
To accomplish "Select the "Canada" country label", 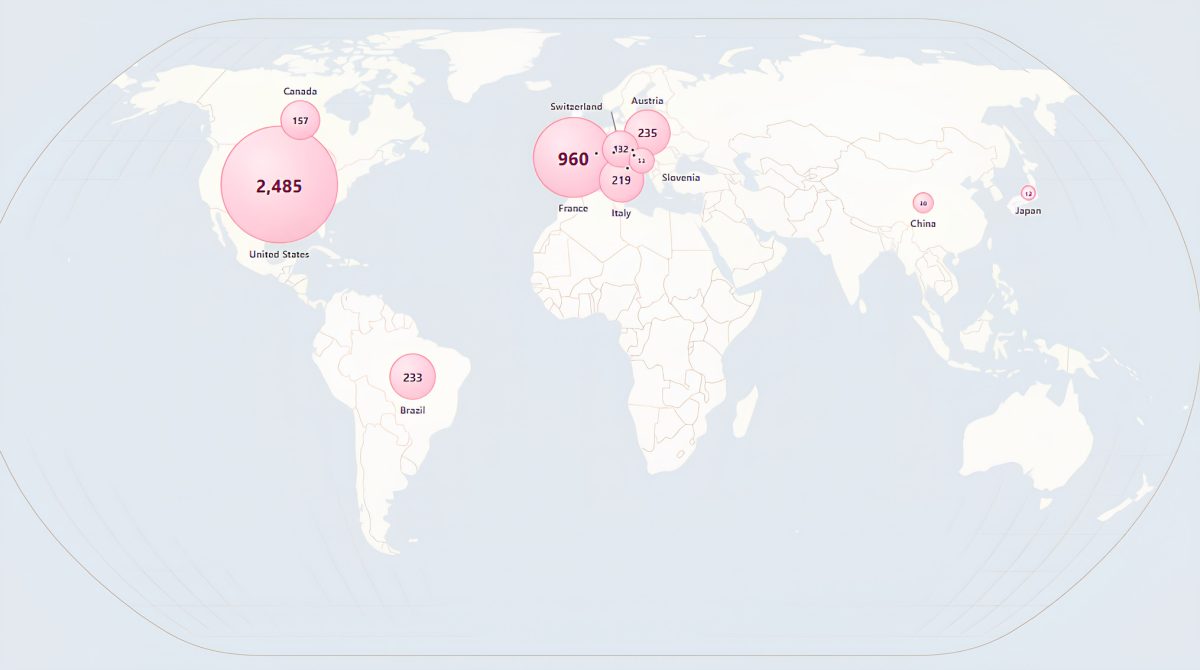I will click(x=300, y=91).
